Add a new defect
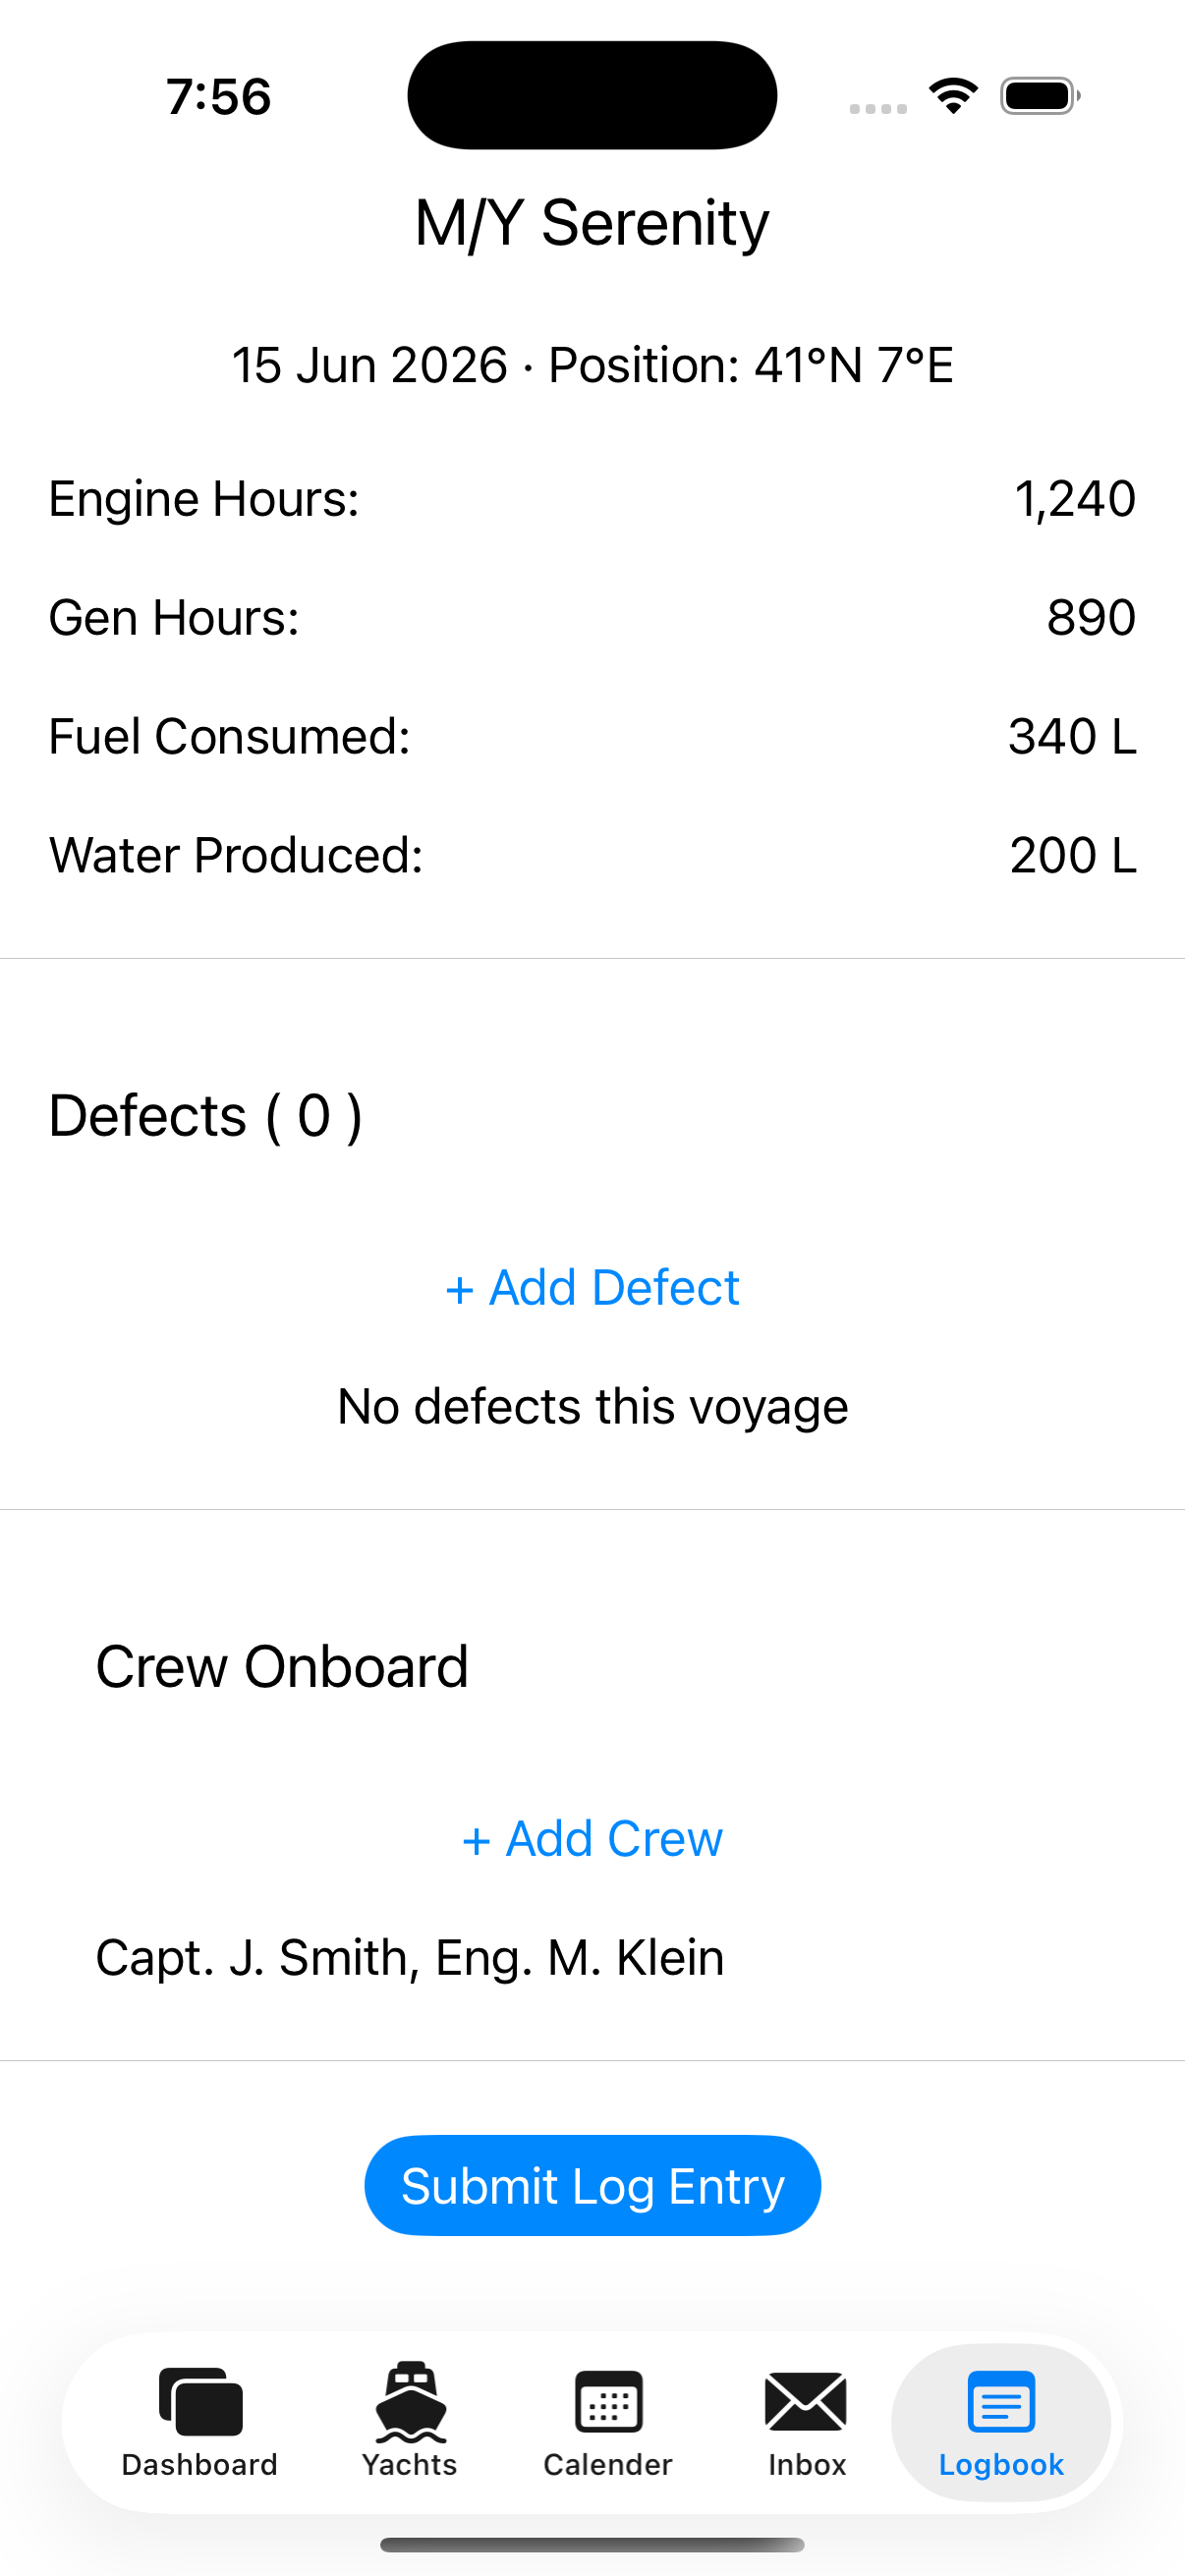1185x2576 pixels. coord(592,1287)
